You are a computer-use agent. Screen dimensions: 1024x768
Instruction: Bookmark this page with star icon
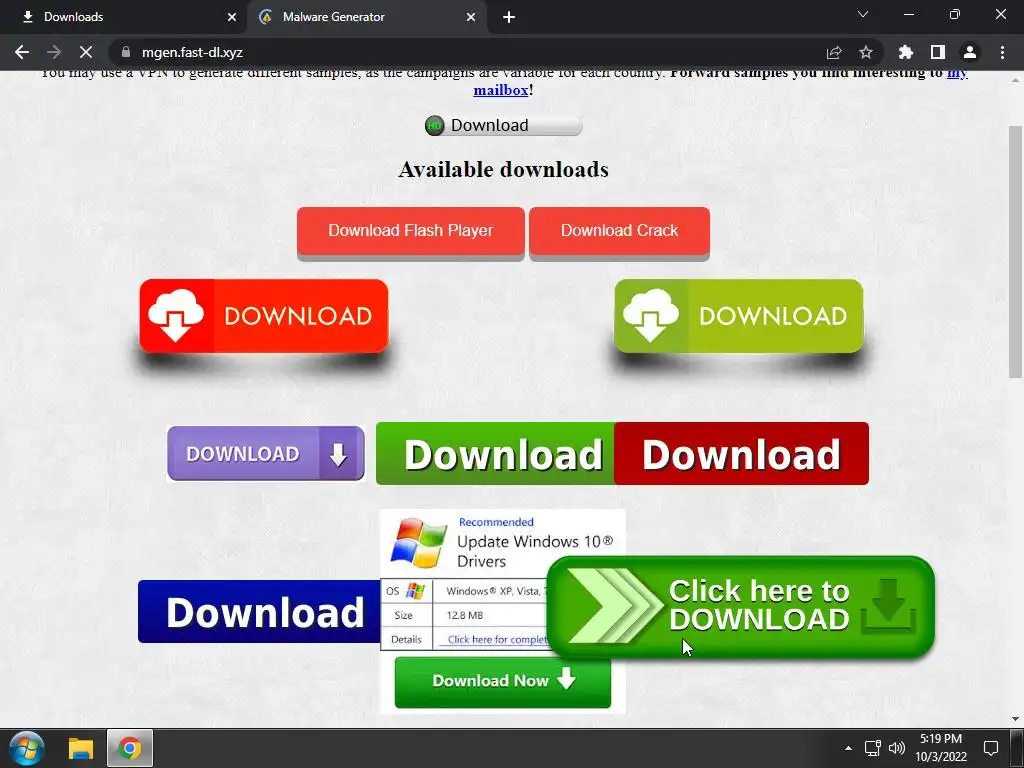point(866,52)
